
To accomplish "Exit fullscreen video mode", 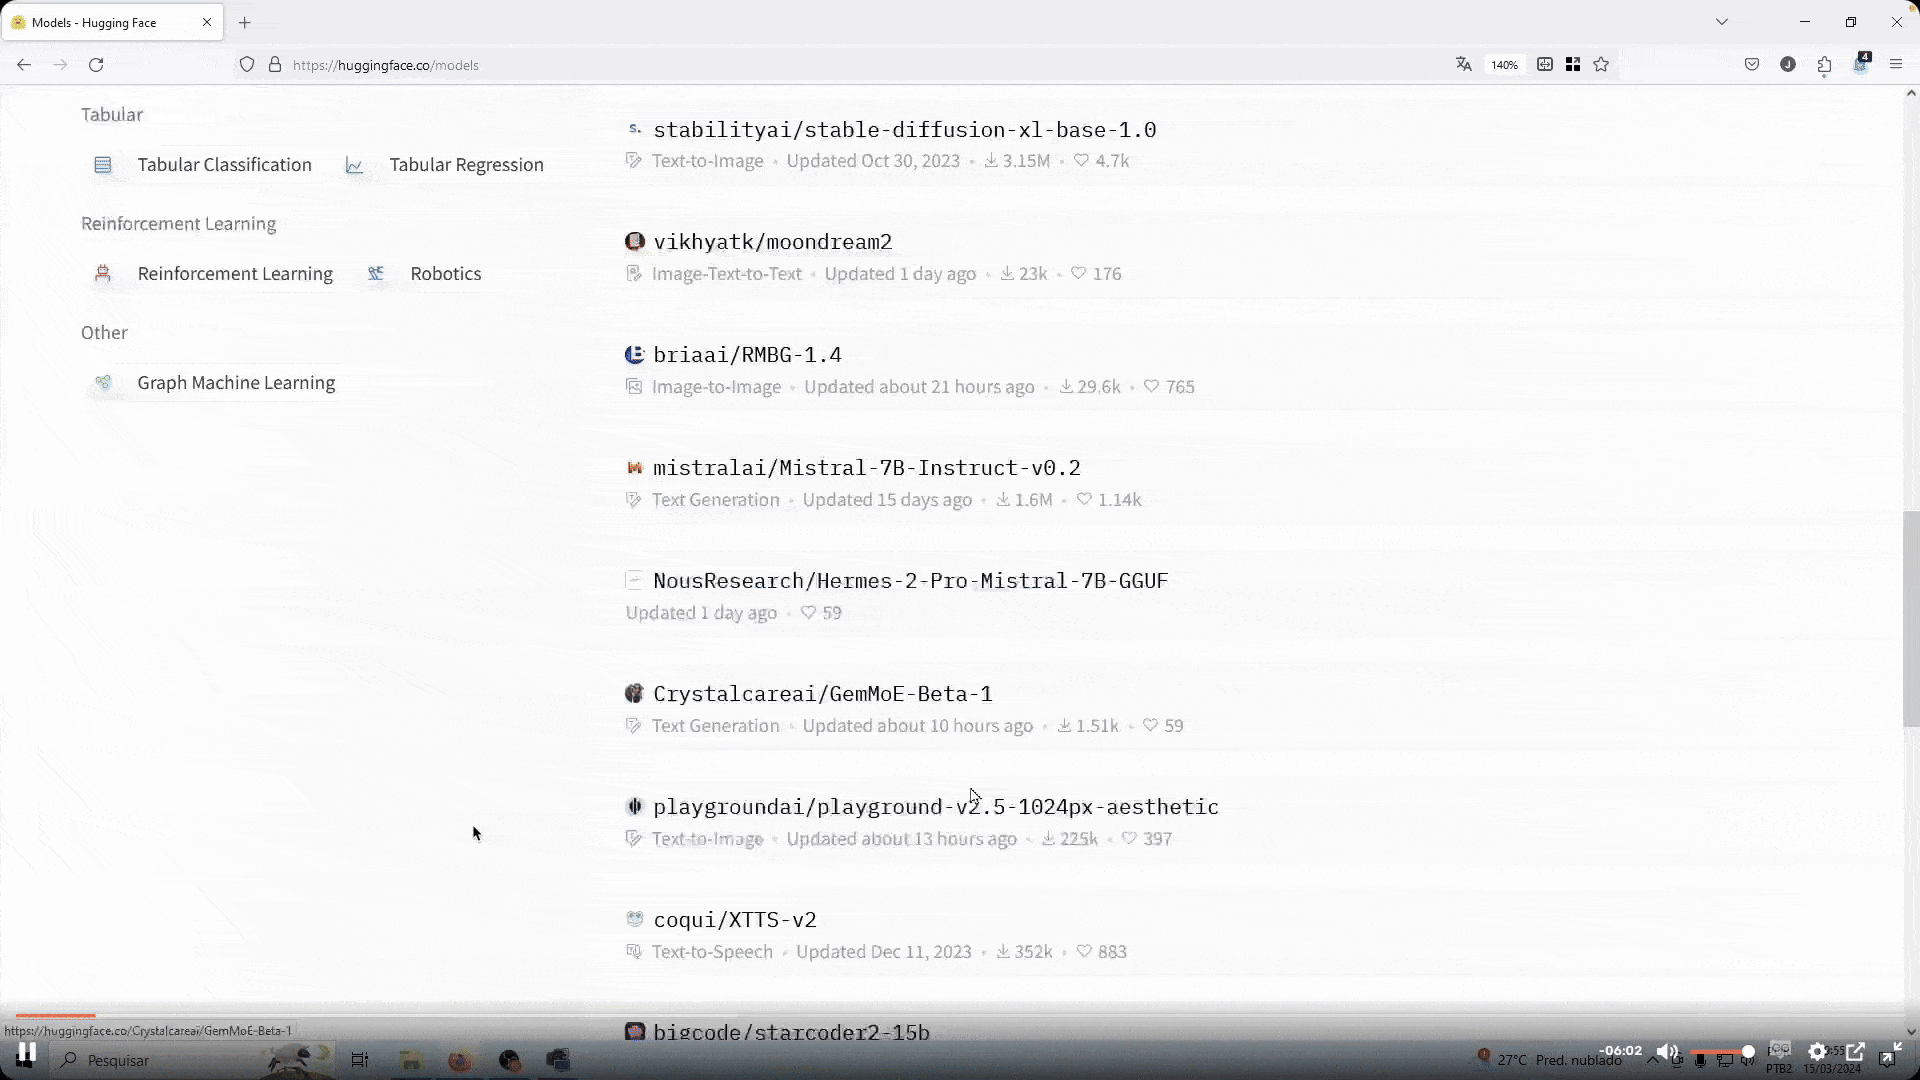I will coord(1890,1052).
